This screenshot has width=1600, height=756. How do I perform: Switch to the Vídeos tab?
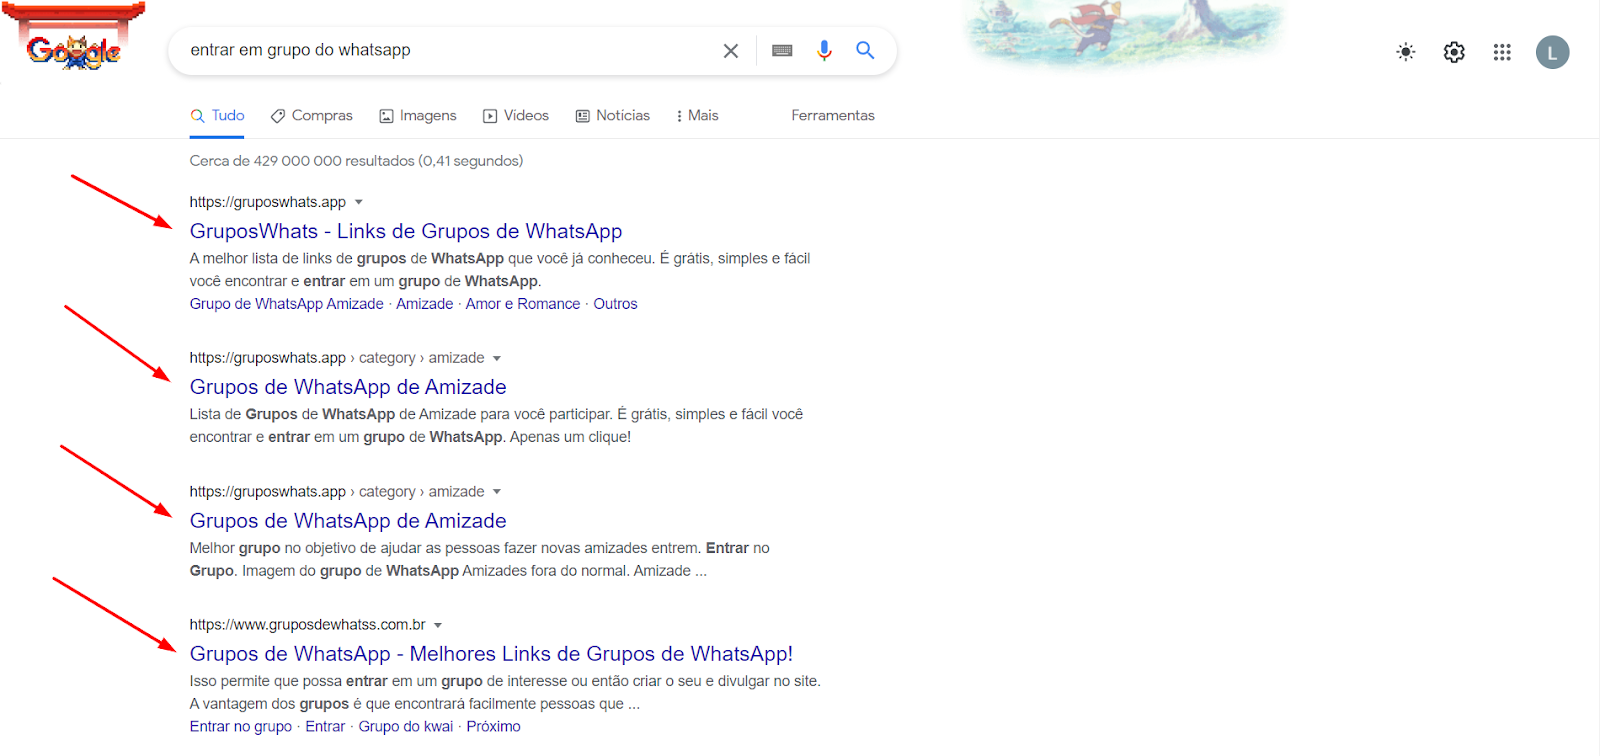pyautogui.click(x=516, y=116)
